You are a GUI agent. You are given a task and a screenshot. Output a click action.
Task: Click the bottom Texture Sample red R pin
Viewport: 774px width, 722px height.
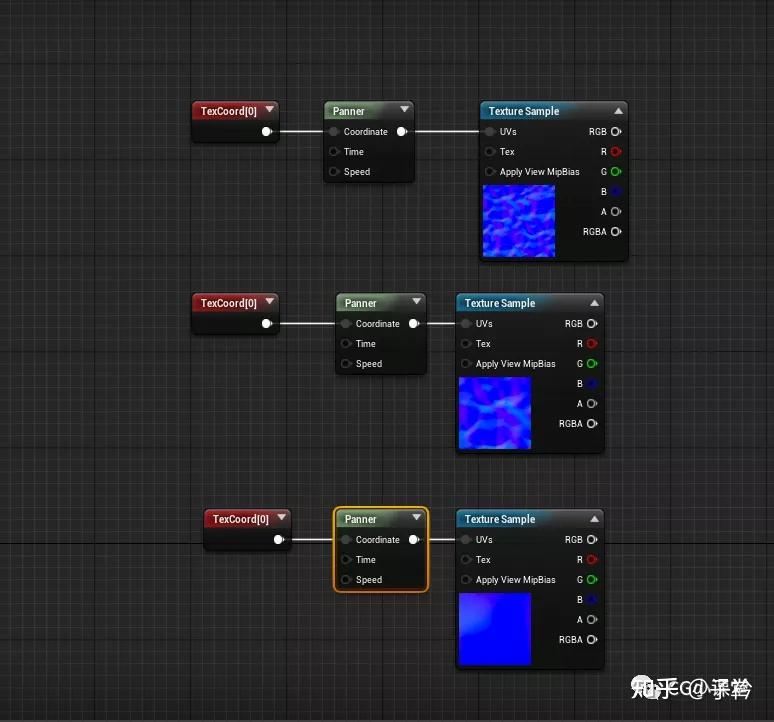[x=592, y=560]
